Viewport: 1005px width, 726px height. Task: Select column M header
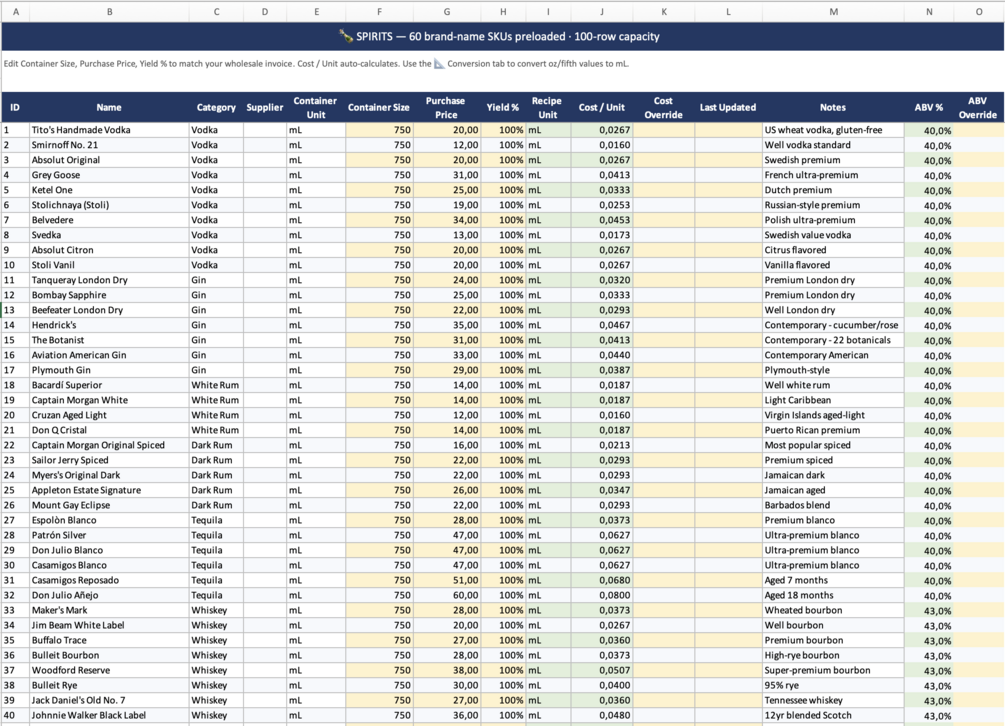tap(833, 12)
